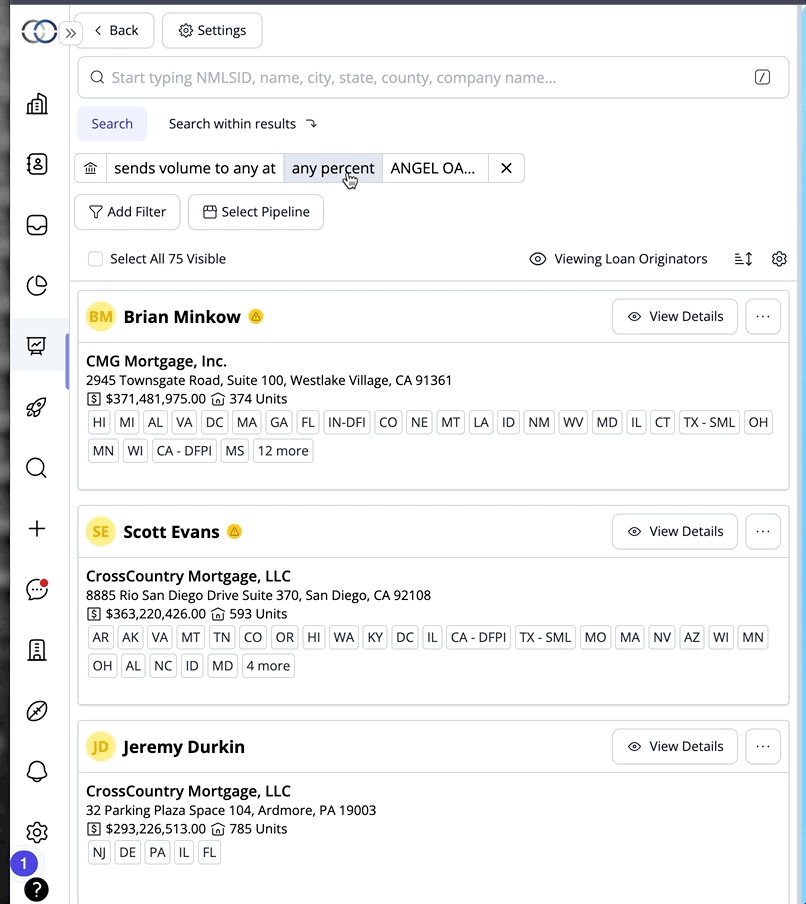Open the chat messages sidebar icon
Image resolution: width=806 pixels, height=904 pixels.
(37, 589)
